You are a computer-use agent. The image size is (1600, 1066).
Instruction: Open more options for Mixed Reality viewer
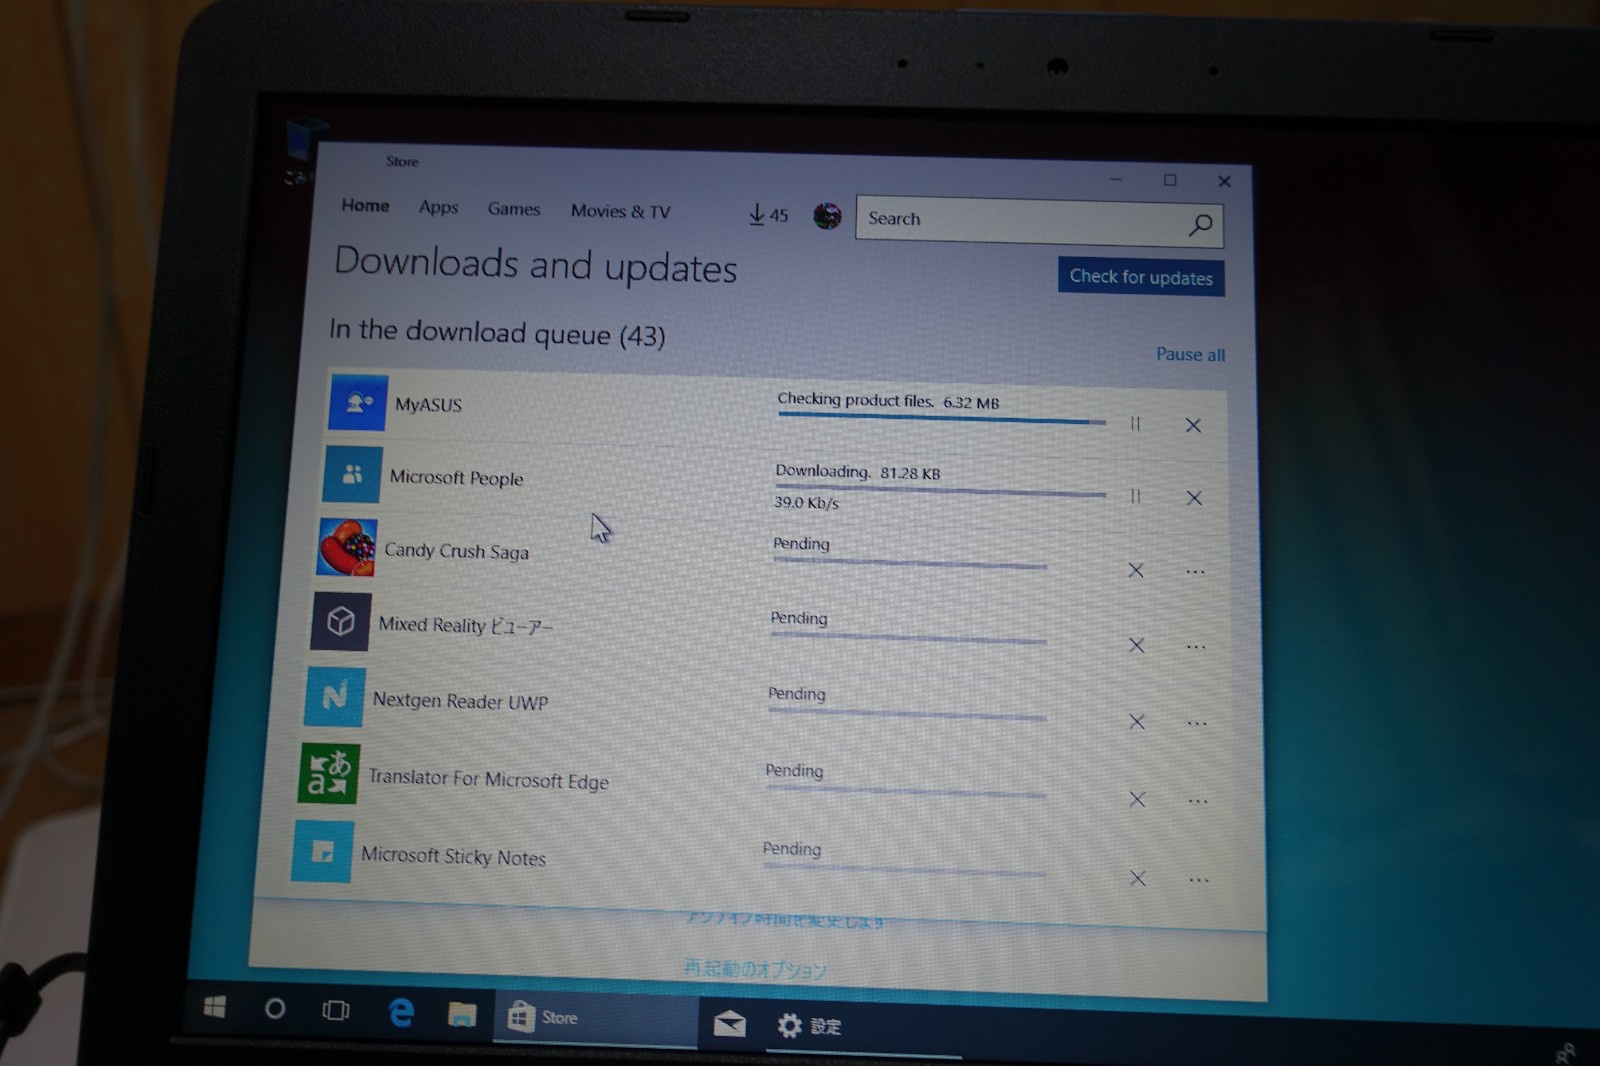1196,647
